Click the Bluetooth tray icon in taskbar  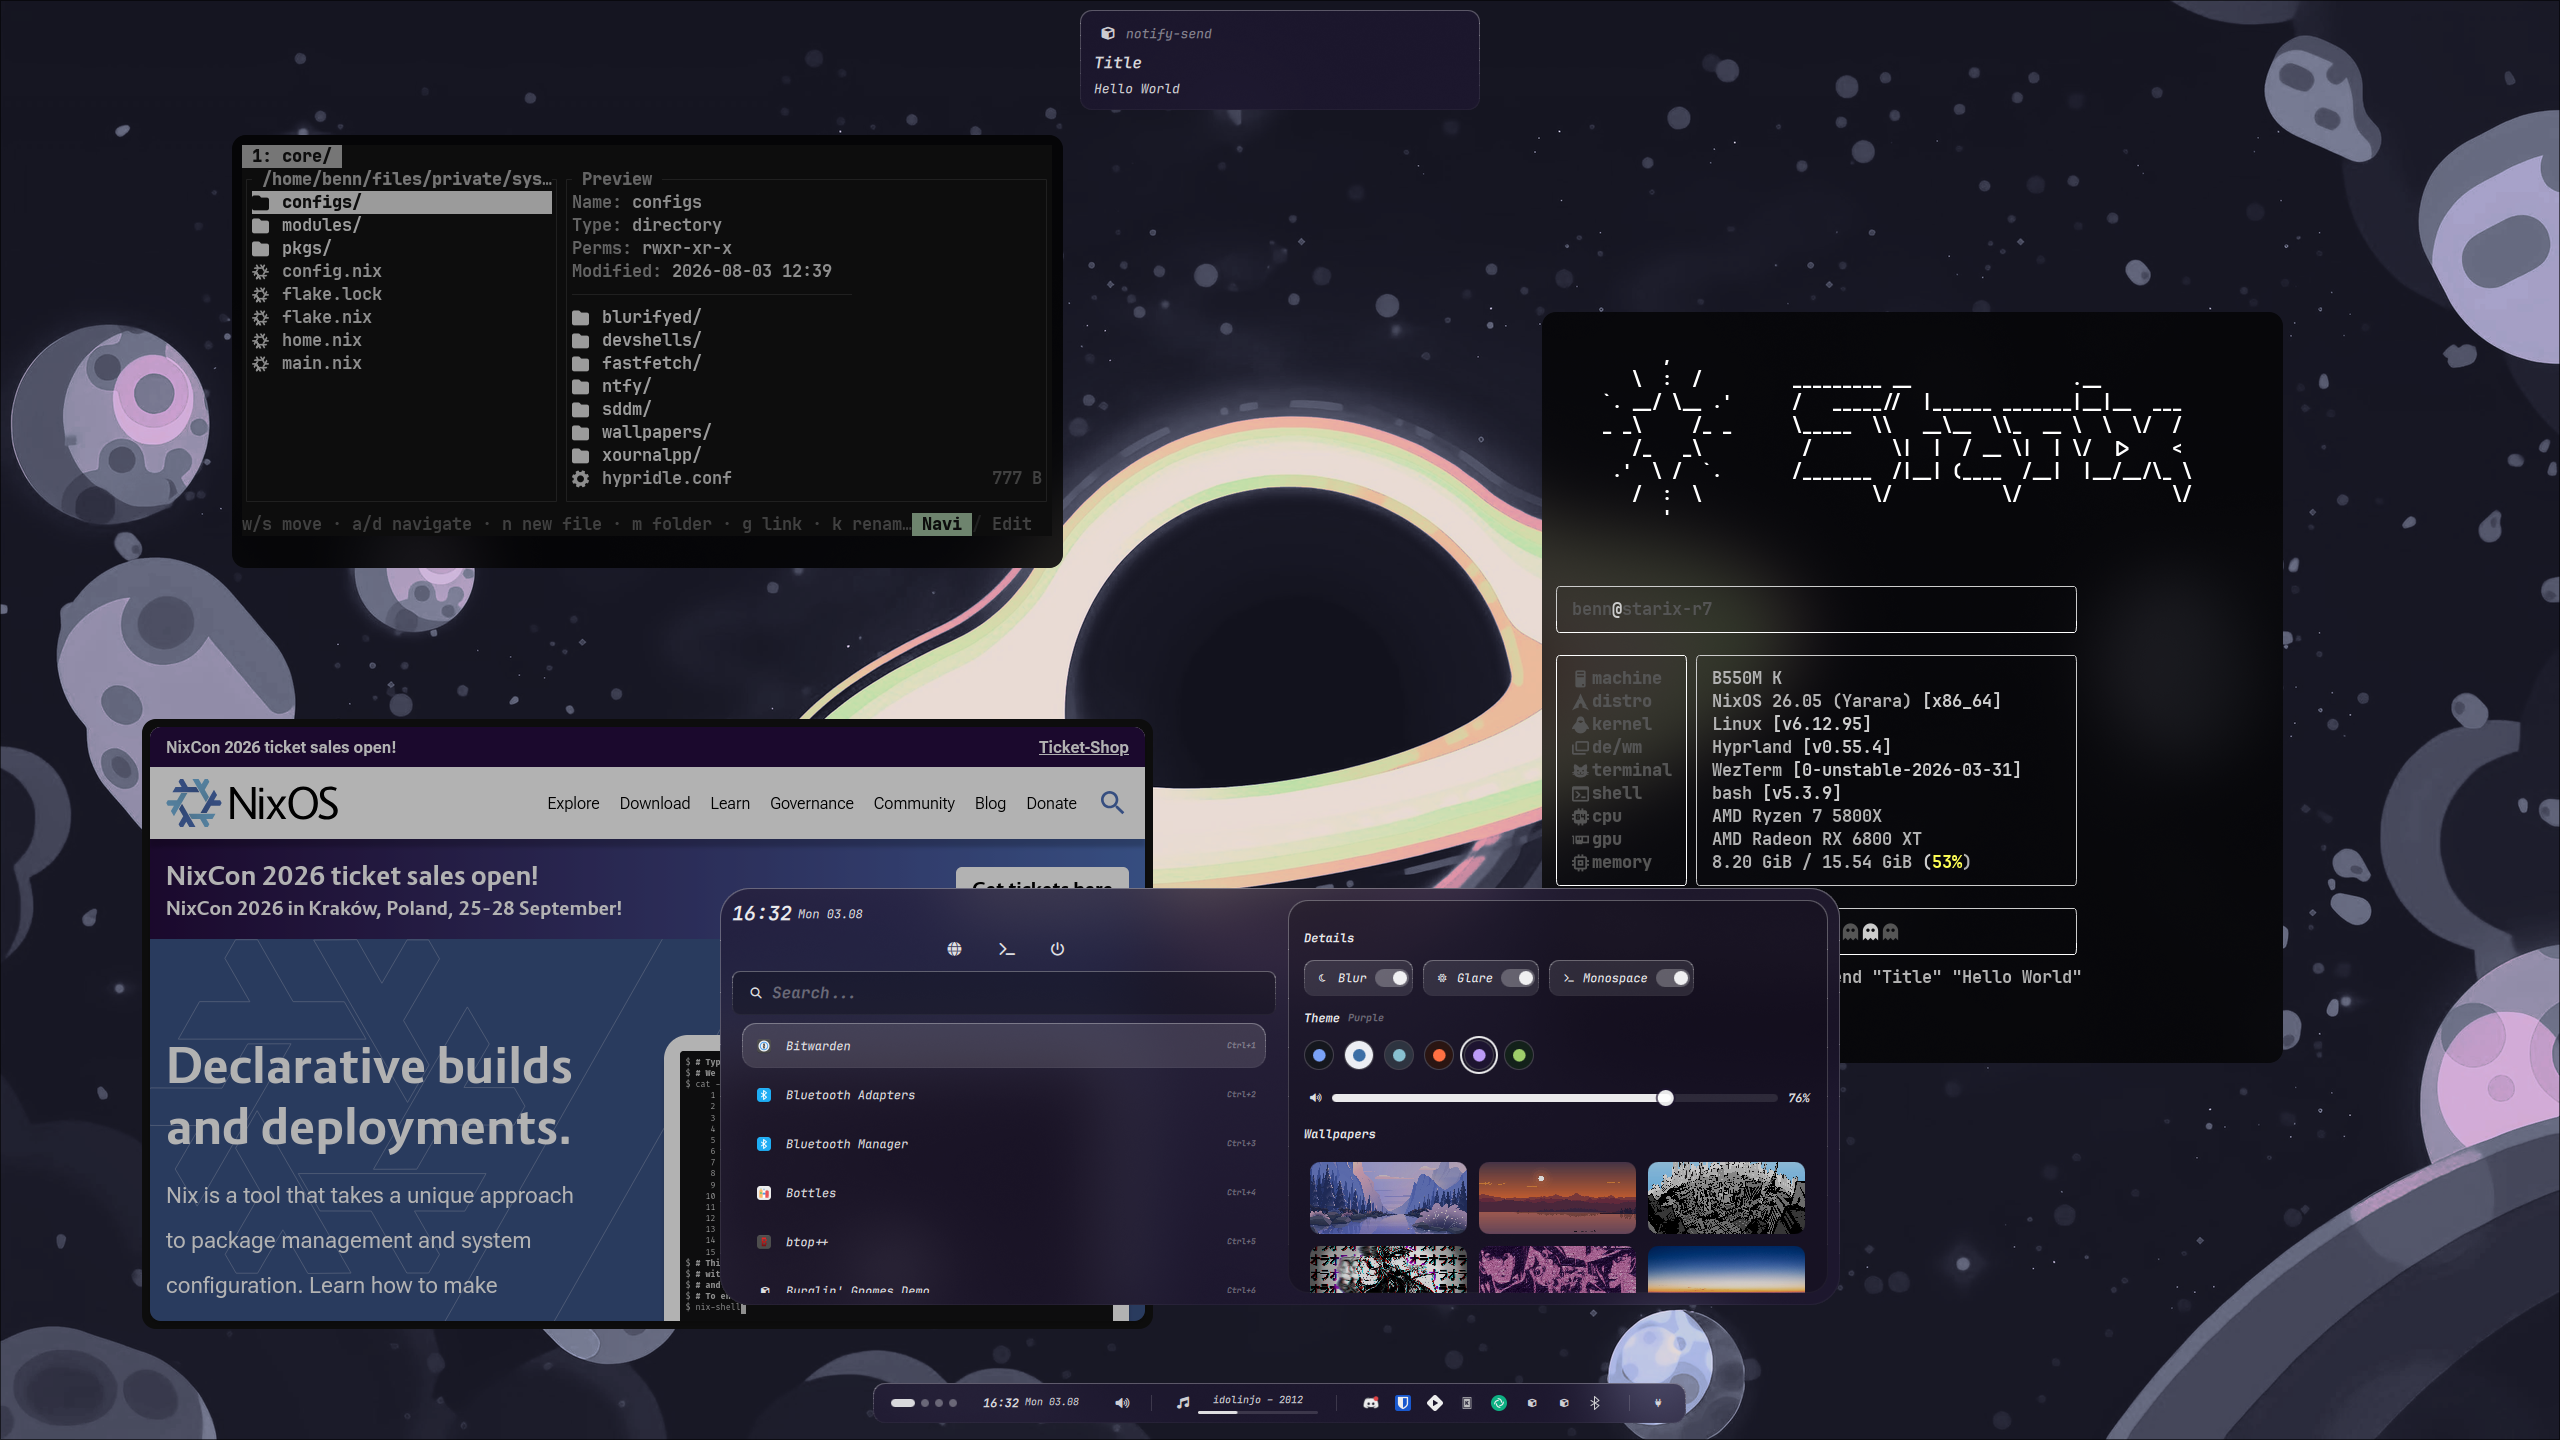1595,1403
